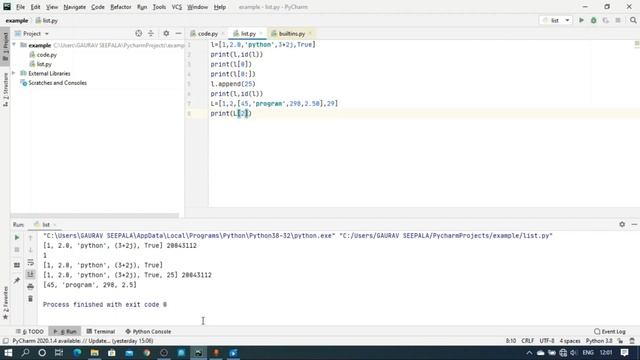Hide the Project tool window
Screen dimensions: 640x360
(x=178, y=33)
